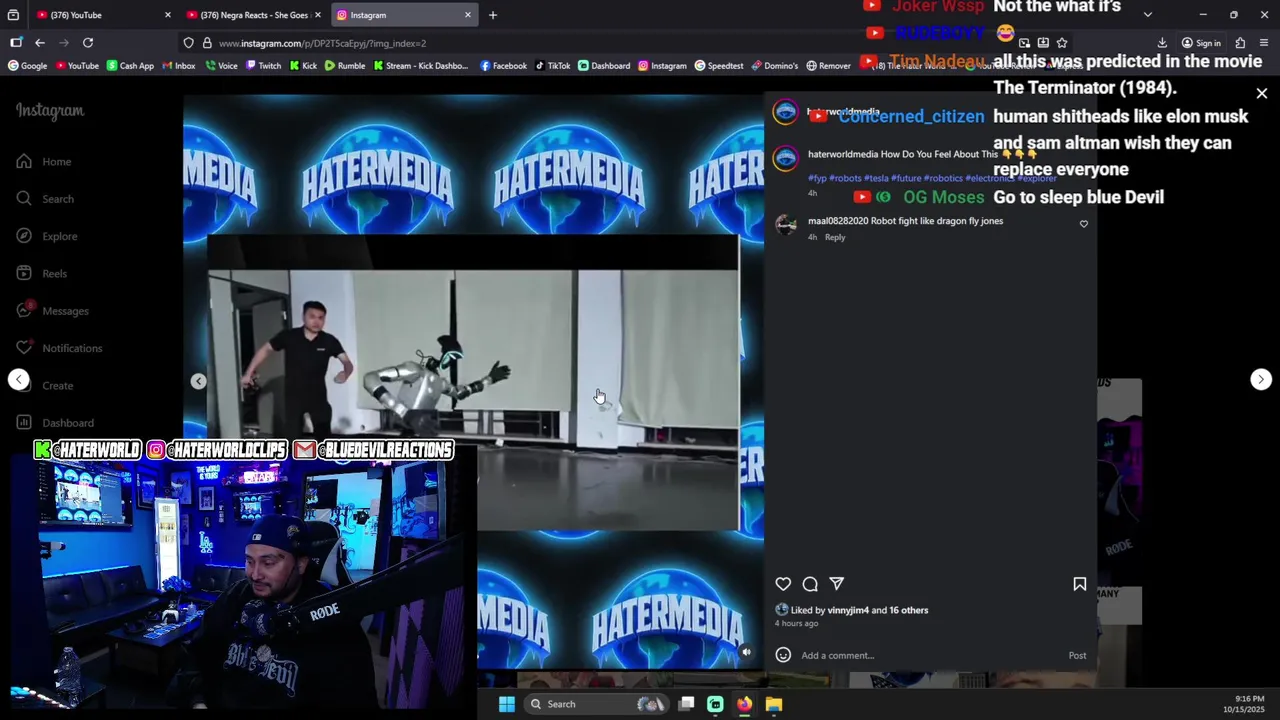Viewport: 1280px width, 720px height.
Task: Share the post with paper plane icon
Action: [837, 584]
